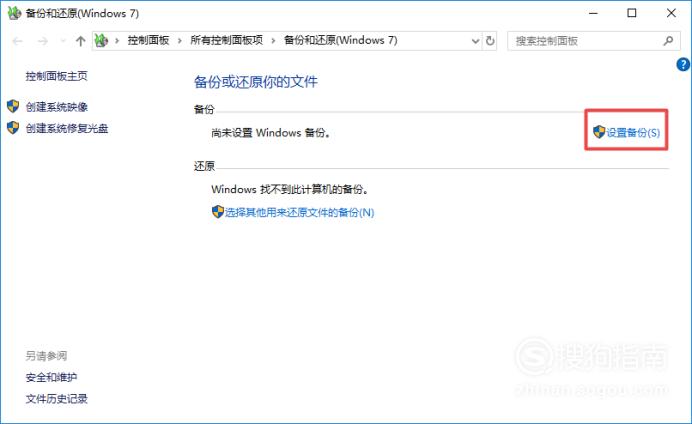This screenshot has height=424, width=692.
Task: Click shield icon beside 创建系统修复光盘
Action: (x=13, y=128)
